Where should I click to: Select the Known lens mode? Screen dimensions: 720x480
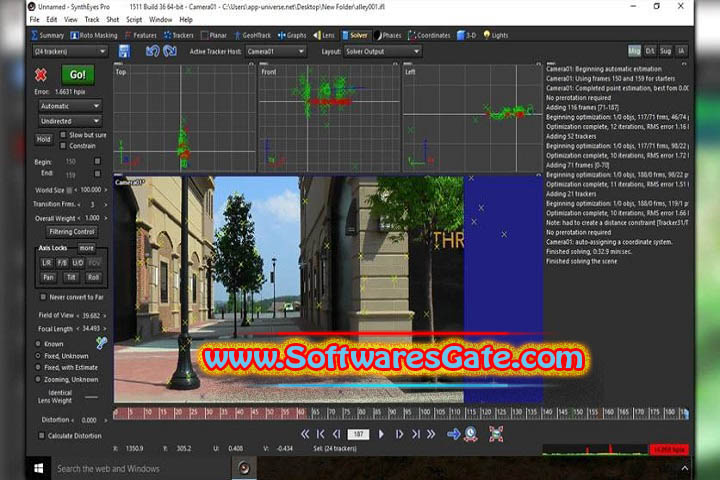(x=38, y=344)
